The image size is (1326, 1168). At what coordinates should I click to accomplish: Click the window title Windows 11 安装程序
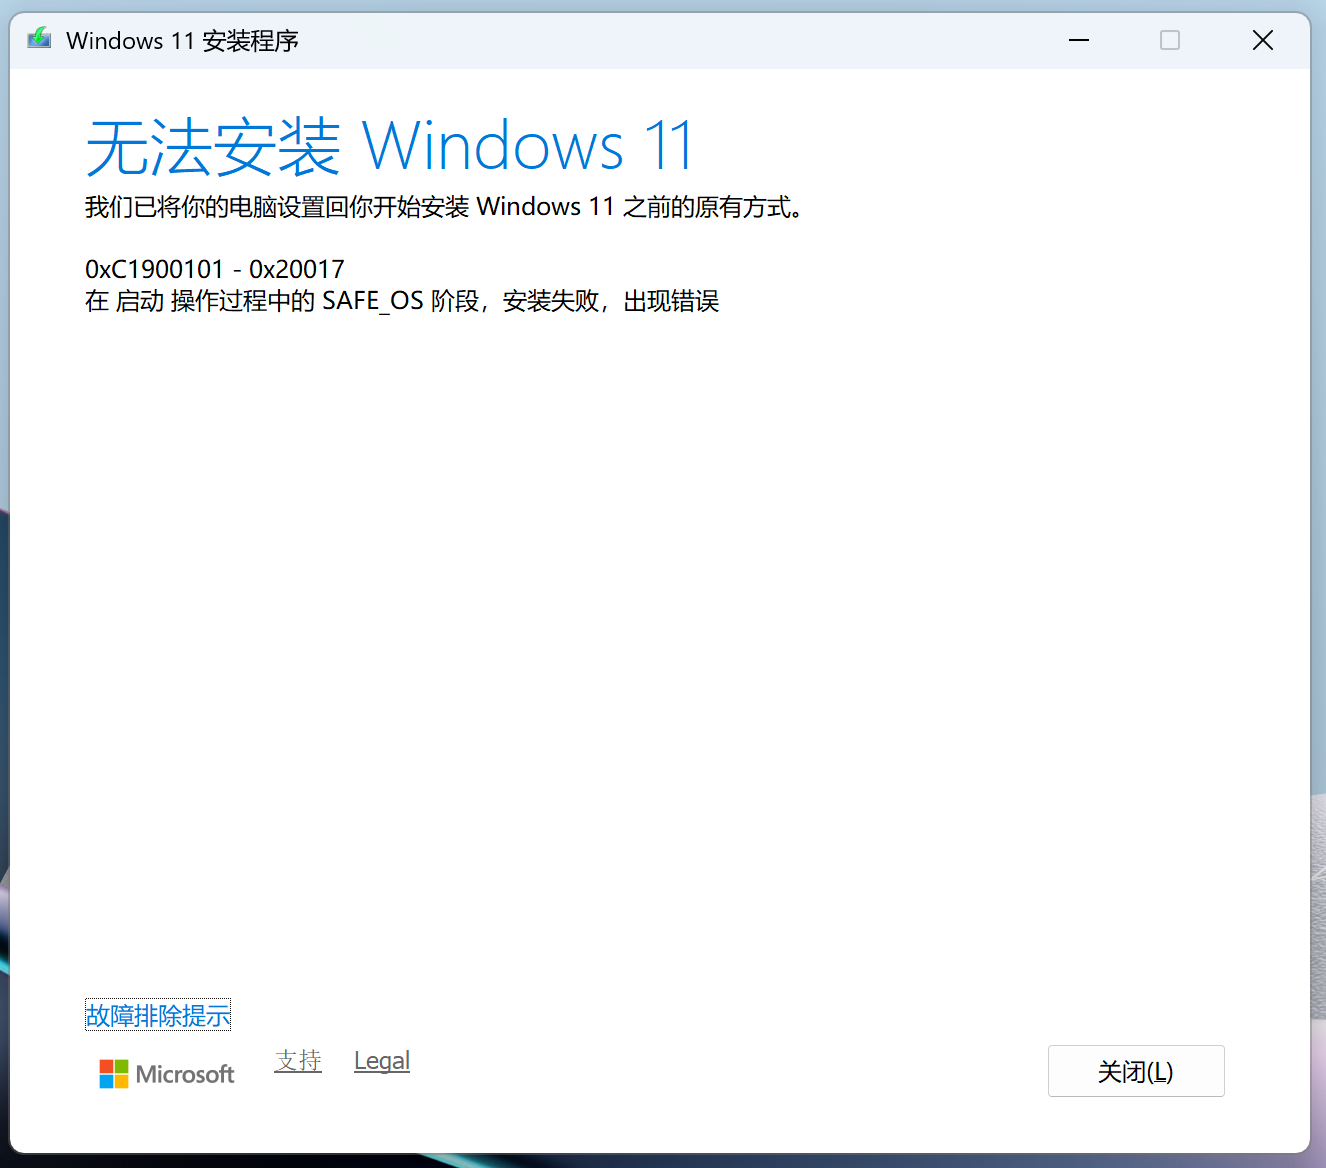pos(182,40)
